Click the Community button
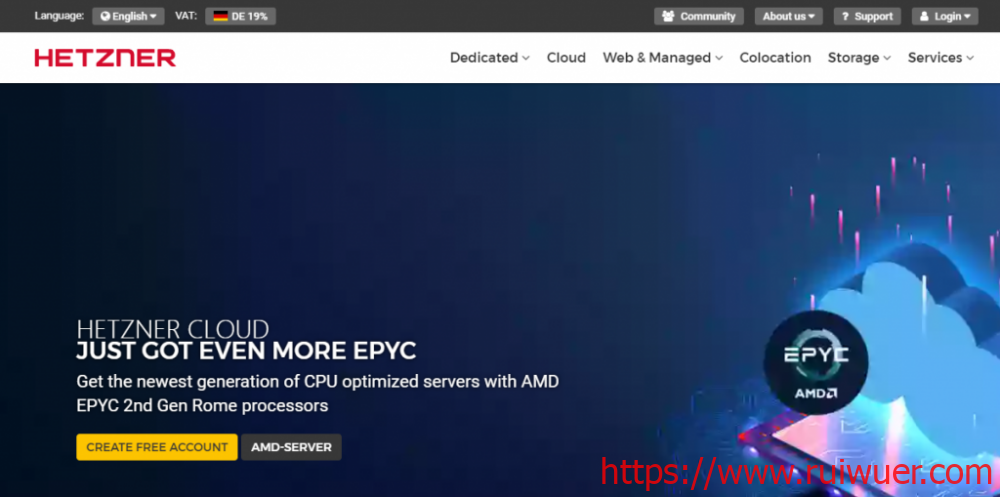 point(699,17)
